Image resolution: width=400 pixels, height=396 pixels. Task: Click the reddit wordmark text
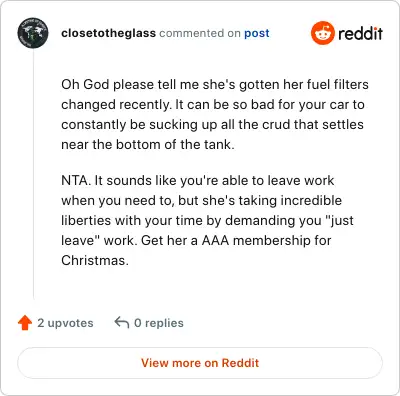point(360,33)
